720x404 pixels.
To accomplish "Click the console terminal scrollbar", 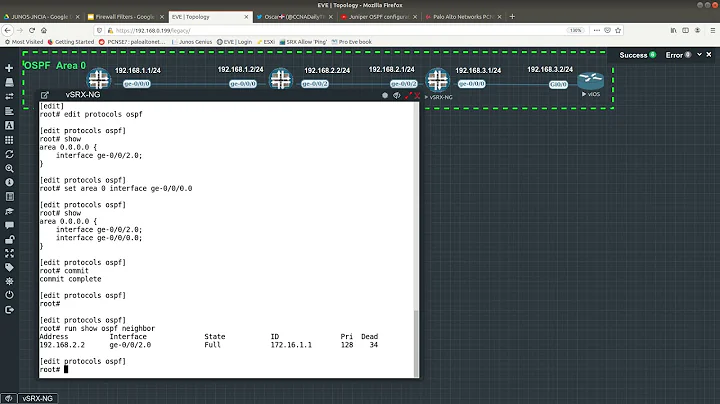I will coord(416,343).
